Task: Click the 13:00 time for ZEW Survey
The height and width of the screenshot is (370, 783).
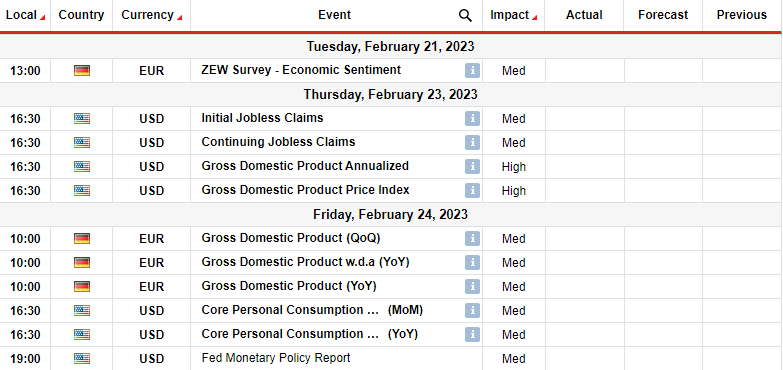Action: tap(25, 71)
